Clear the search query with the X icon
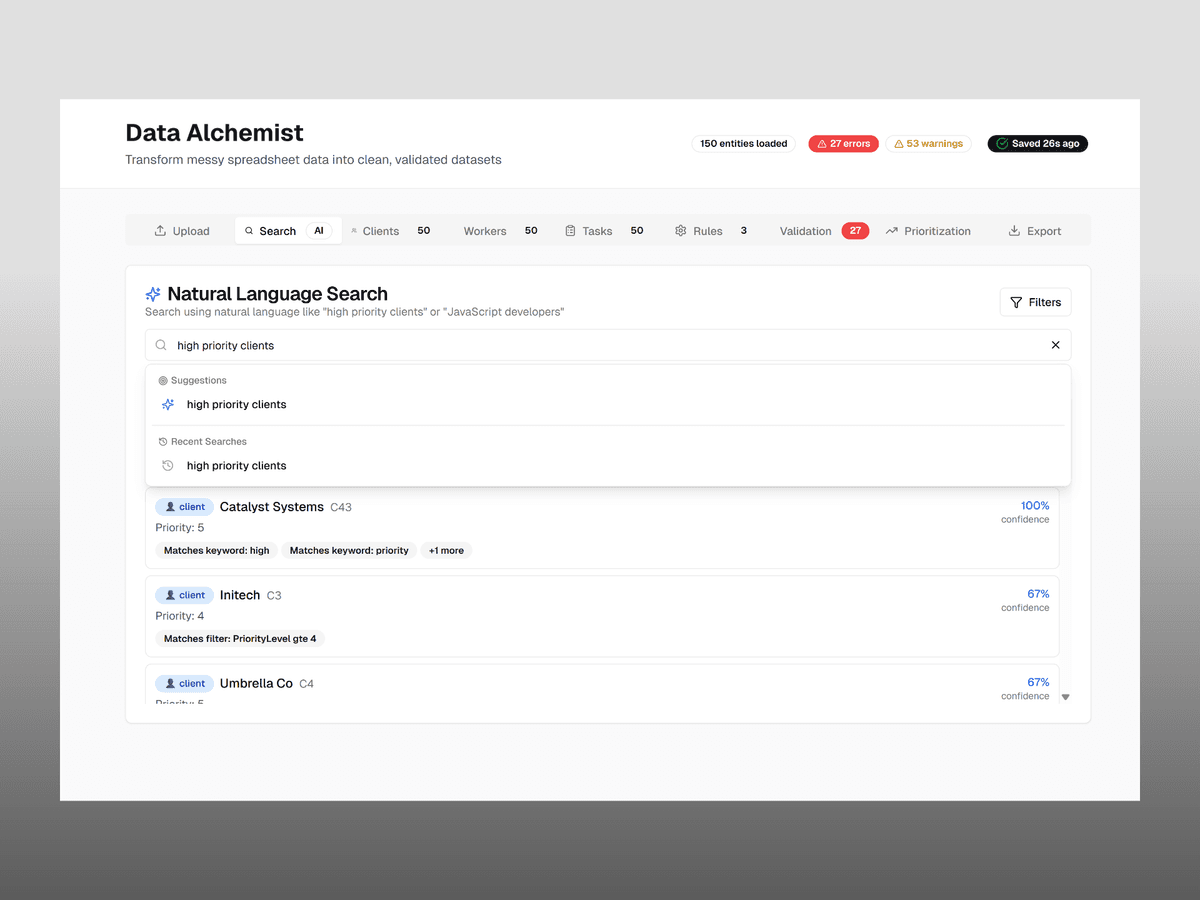This screenshot has height=900, width=1200. click(x=1055, y=345)
